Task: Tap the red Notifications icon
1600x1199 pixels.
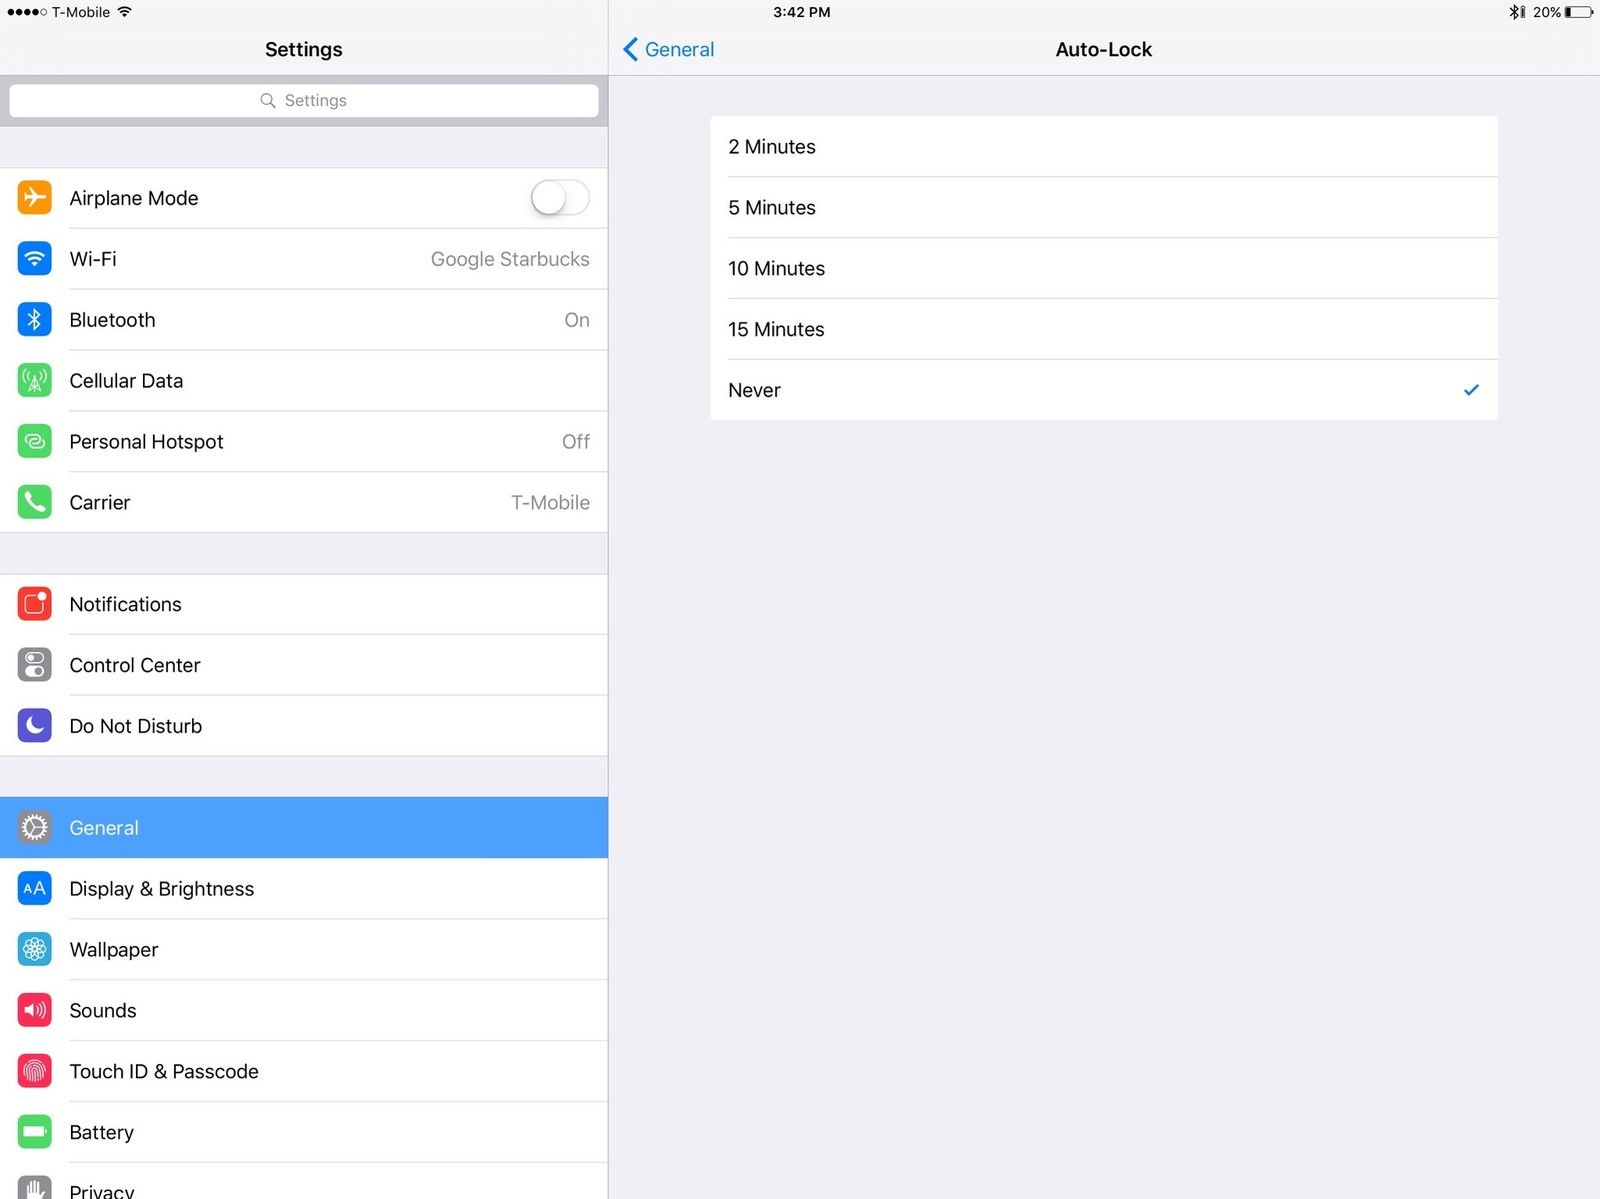Action: click(x=35, y=604)
